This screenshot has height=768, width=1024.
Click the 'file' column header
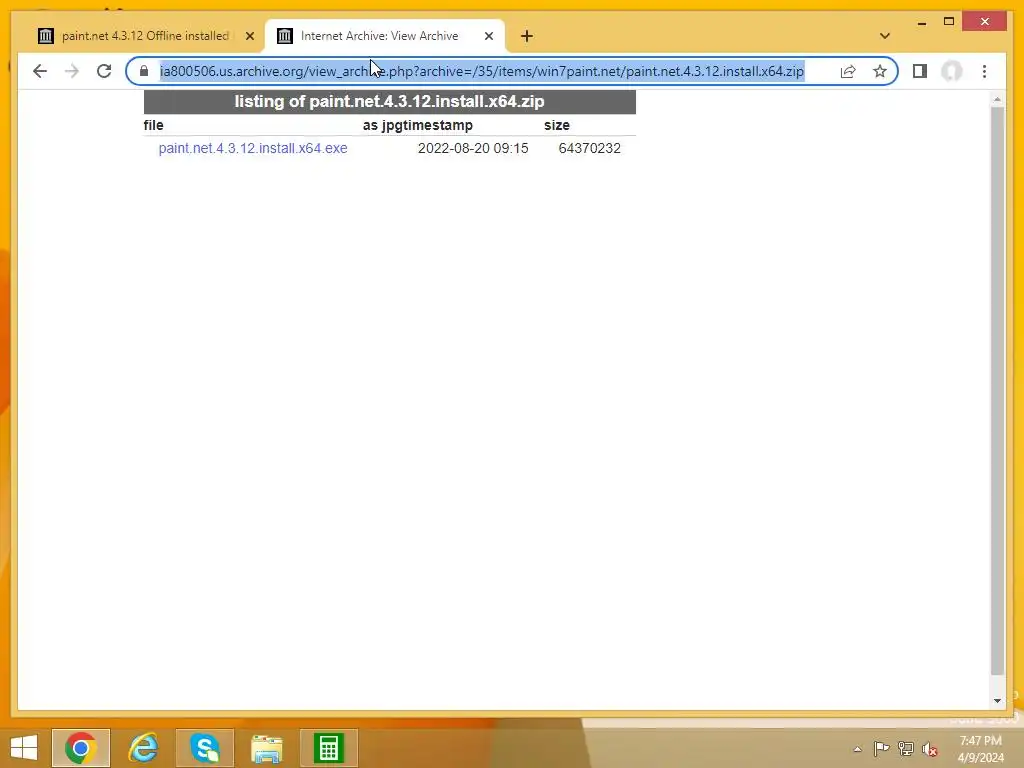(x=153, y=125)
